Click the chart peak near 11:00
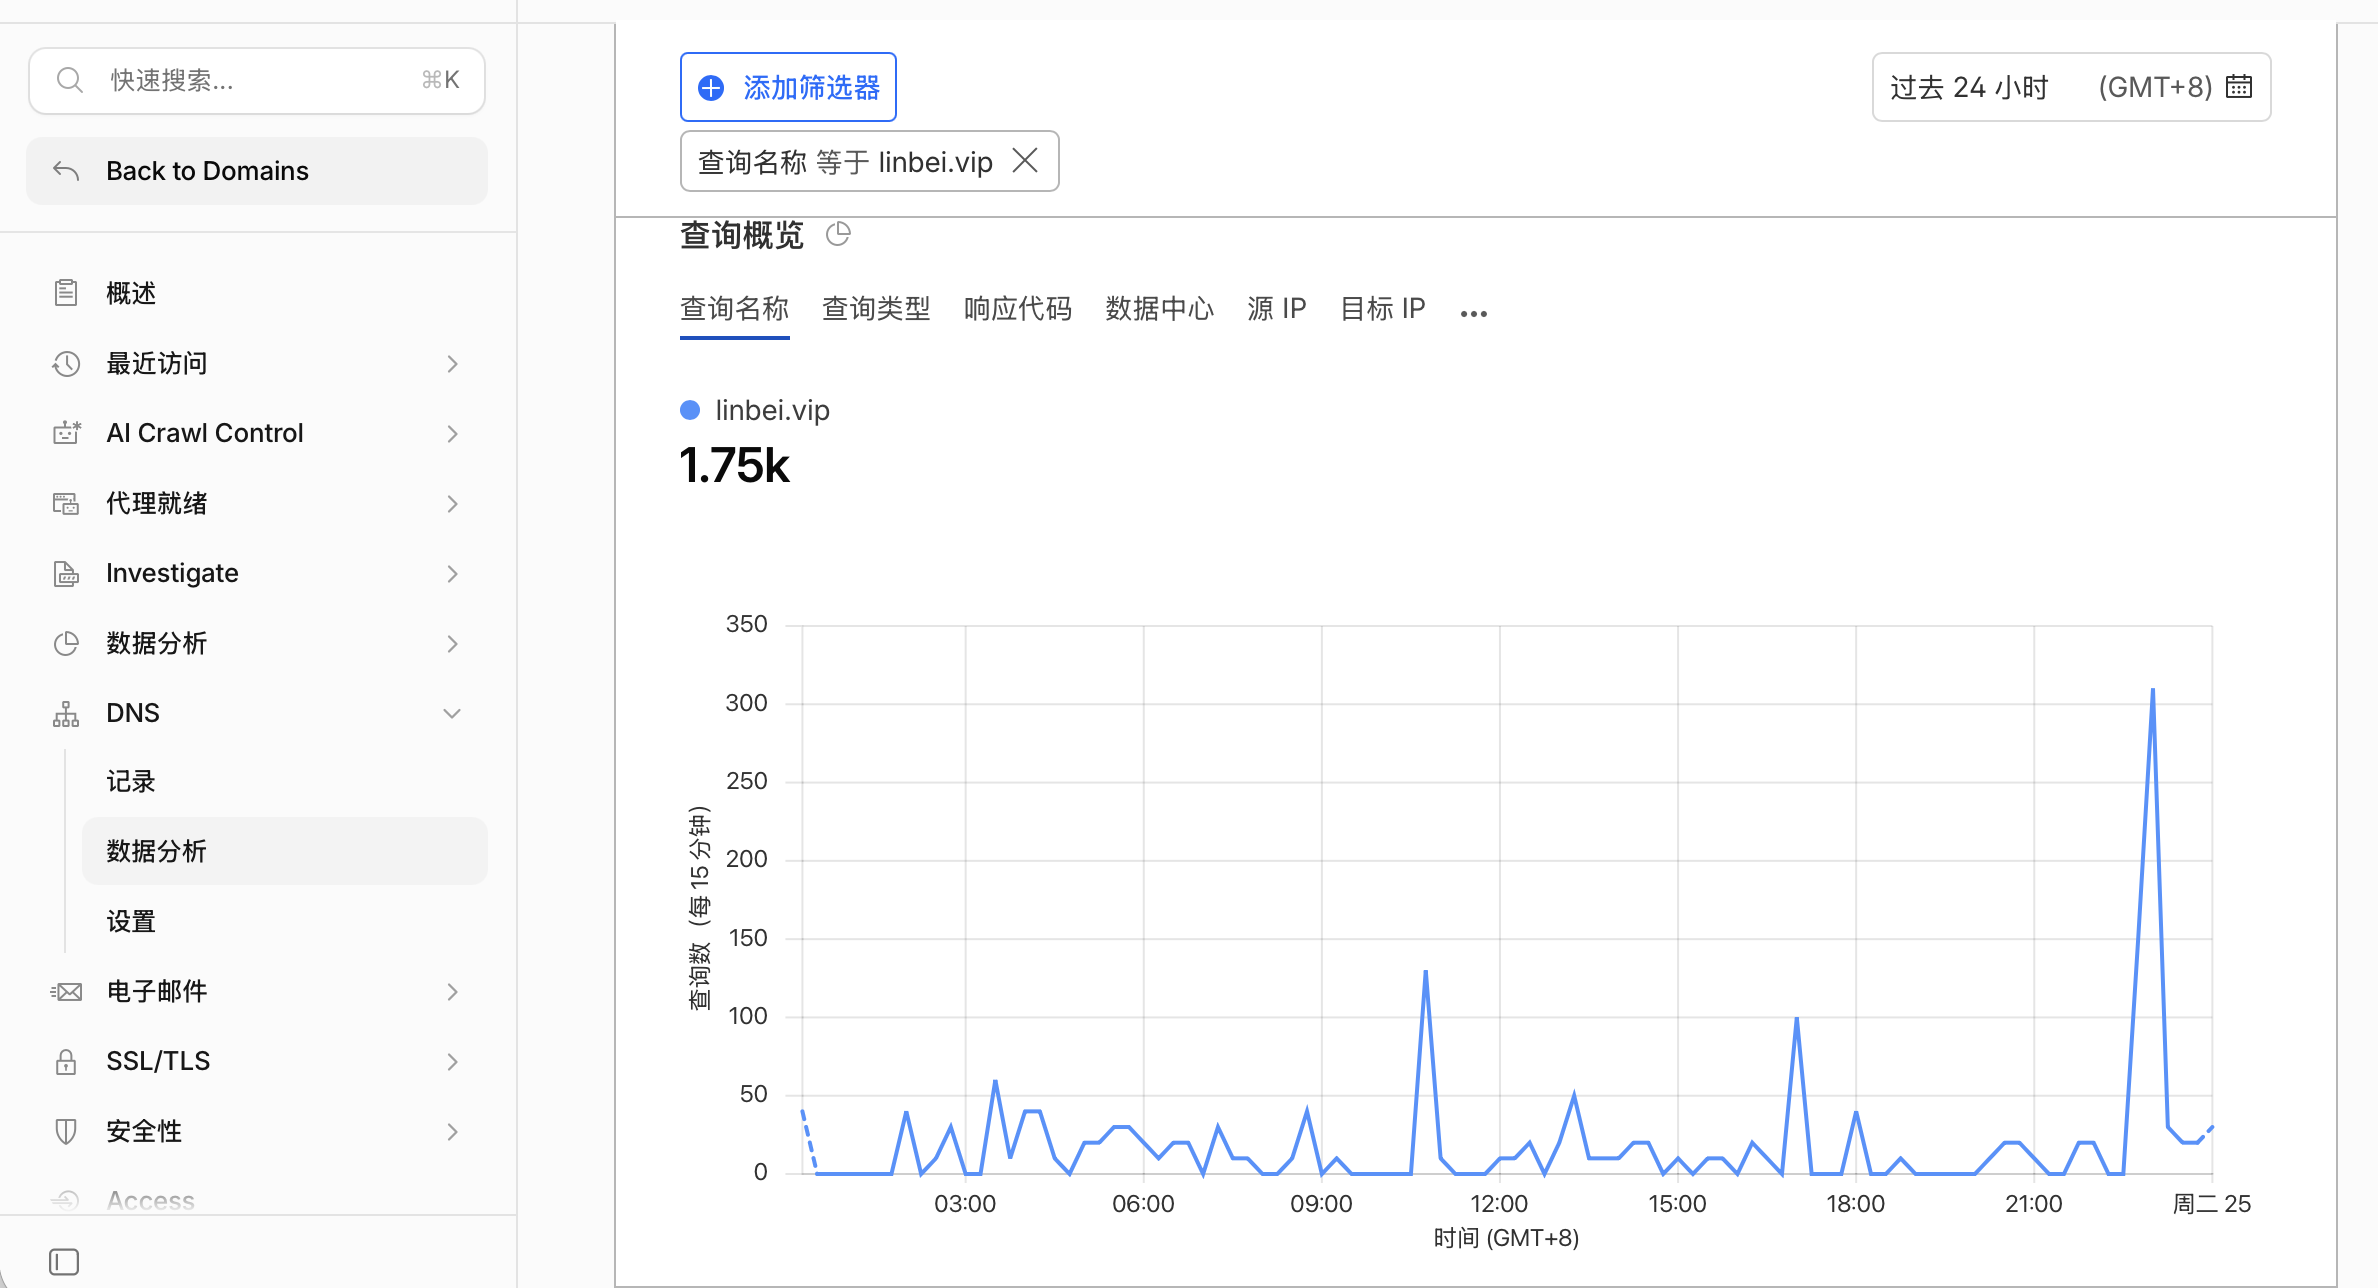2378x1288 pixels. [x=1425, y=971]
